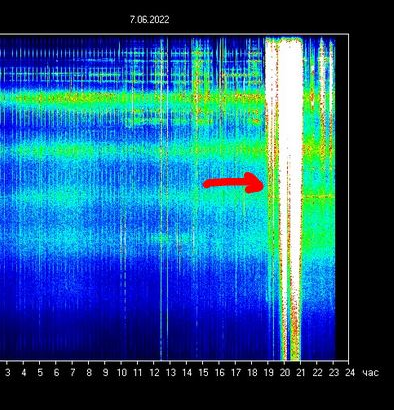Viewport: 394px width, 410px height.
Task: Click hour 7 tick label
Action: 72,372
